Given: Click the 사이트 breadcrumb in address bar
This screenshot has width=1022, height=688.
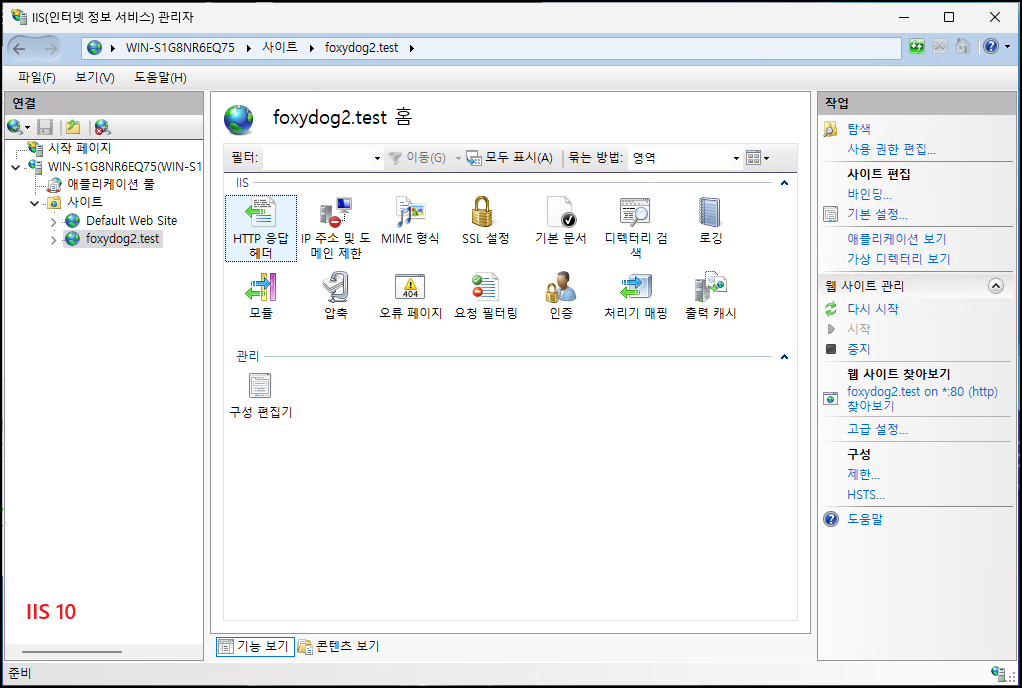Looking at the screenshot, I should 280,48.
